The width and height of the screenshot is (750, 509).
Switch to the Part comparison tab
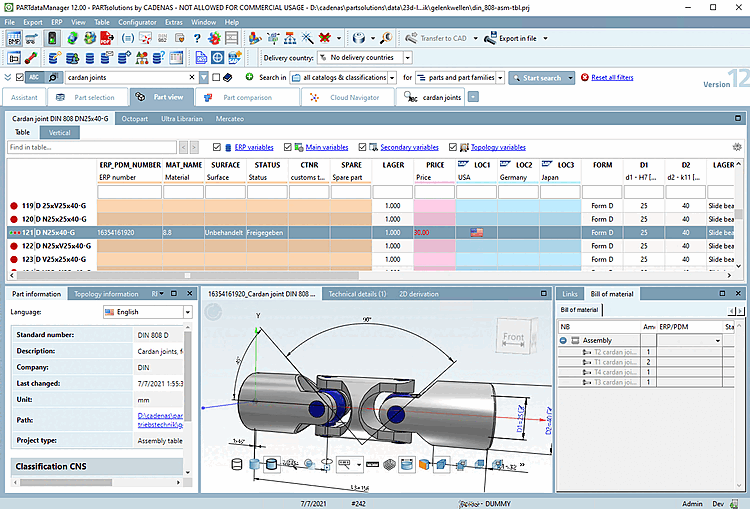(x=247, y=97)
